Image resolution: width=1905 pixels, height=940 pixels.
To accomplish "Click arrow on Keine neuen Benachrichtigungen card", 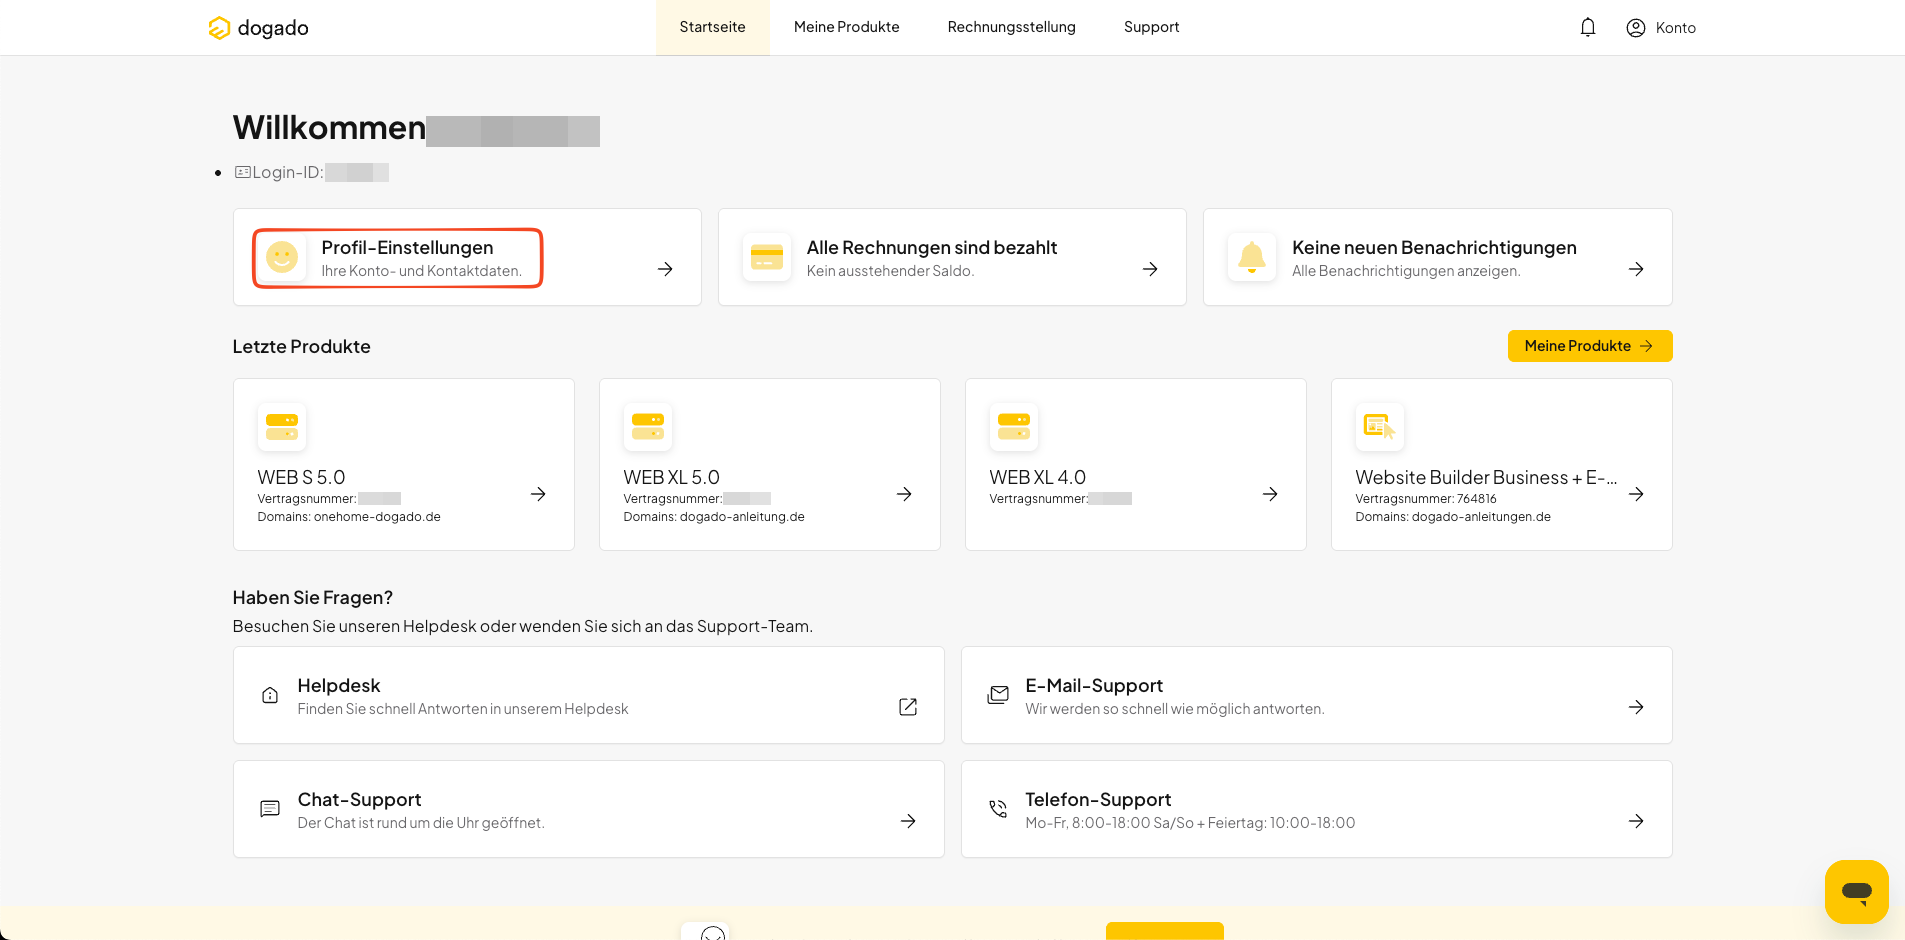I will [1636, 269].
